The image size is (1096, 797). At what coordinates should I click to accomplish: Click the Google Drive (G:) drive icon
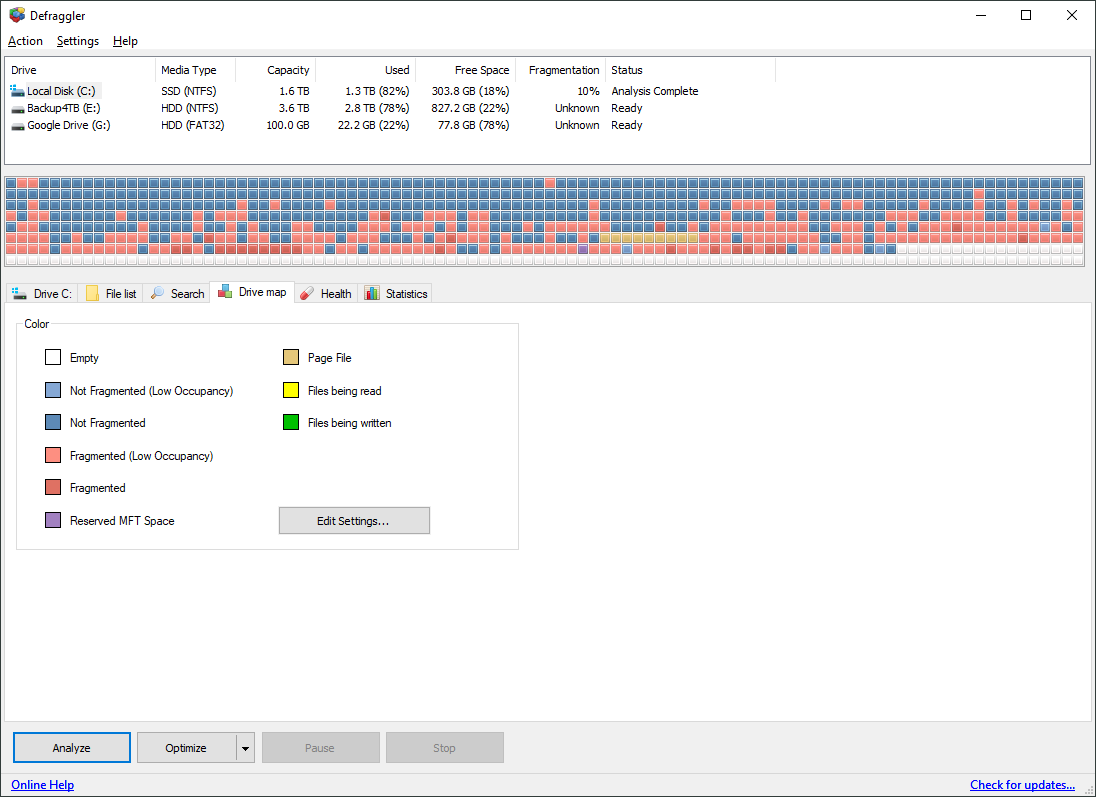click(17, 126)
